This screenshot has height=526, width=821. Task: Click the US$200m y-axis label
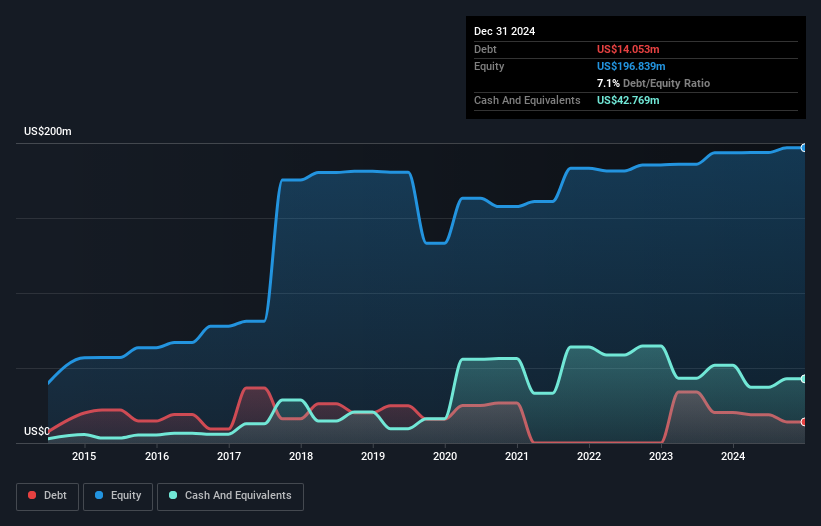(x=48, y=131)
